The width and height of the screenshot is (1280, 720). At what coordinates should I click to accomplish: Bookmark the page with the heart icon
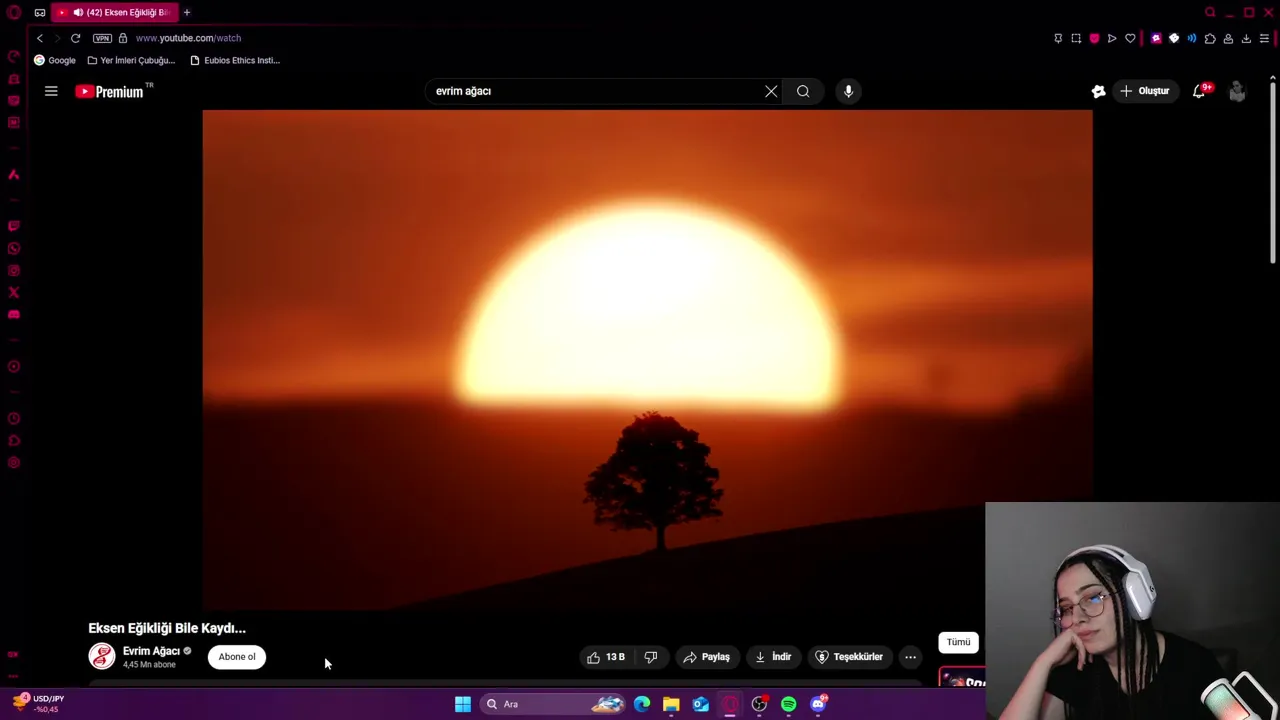(x=1130, y=38)
